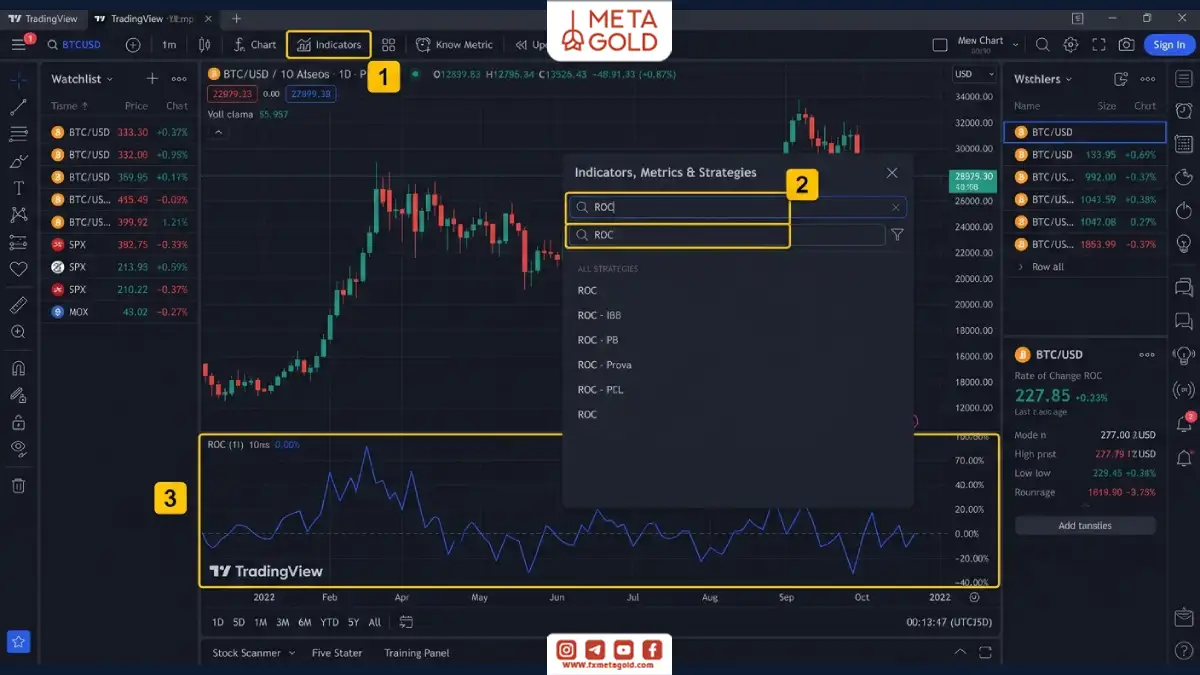This screenshot has height=675, width=1200.
Task: Expand the Row all section
Action: (1040, 267)
